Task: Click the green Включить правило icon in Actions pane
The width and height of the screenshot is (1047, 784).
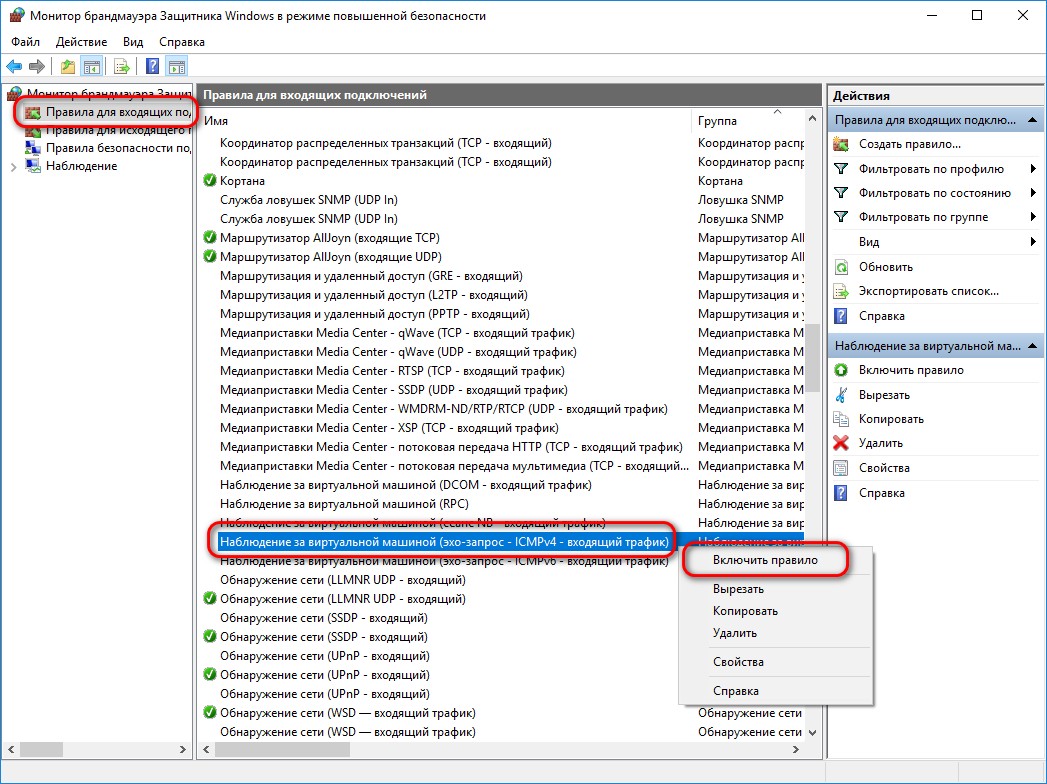Action: 841,370
